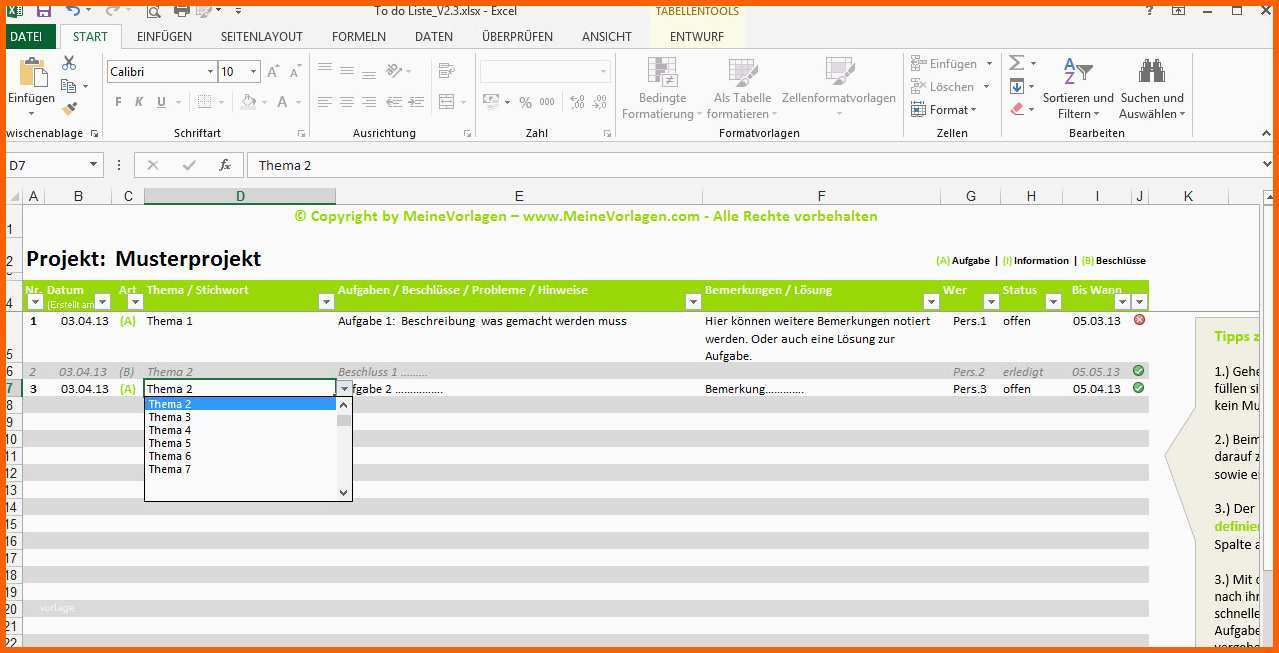Open print preview from the magnifier page icon
The image size is (1279, 653).
(x=153, y=11)
